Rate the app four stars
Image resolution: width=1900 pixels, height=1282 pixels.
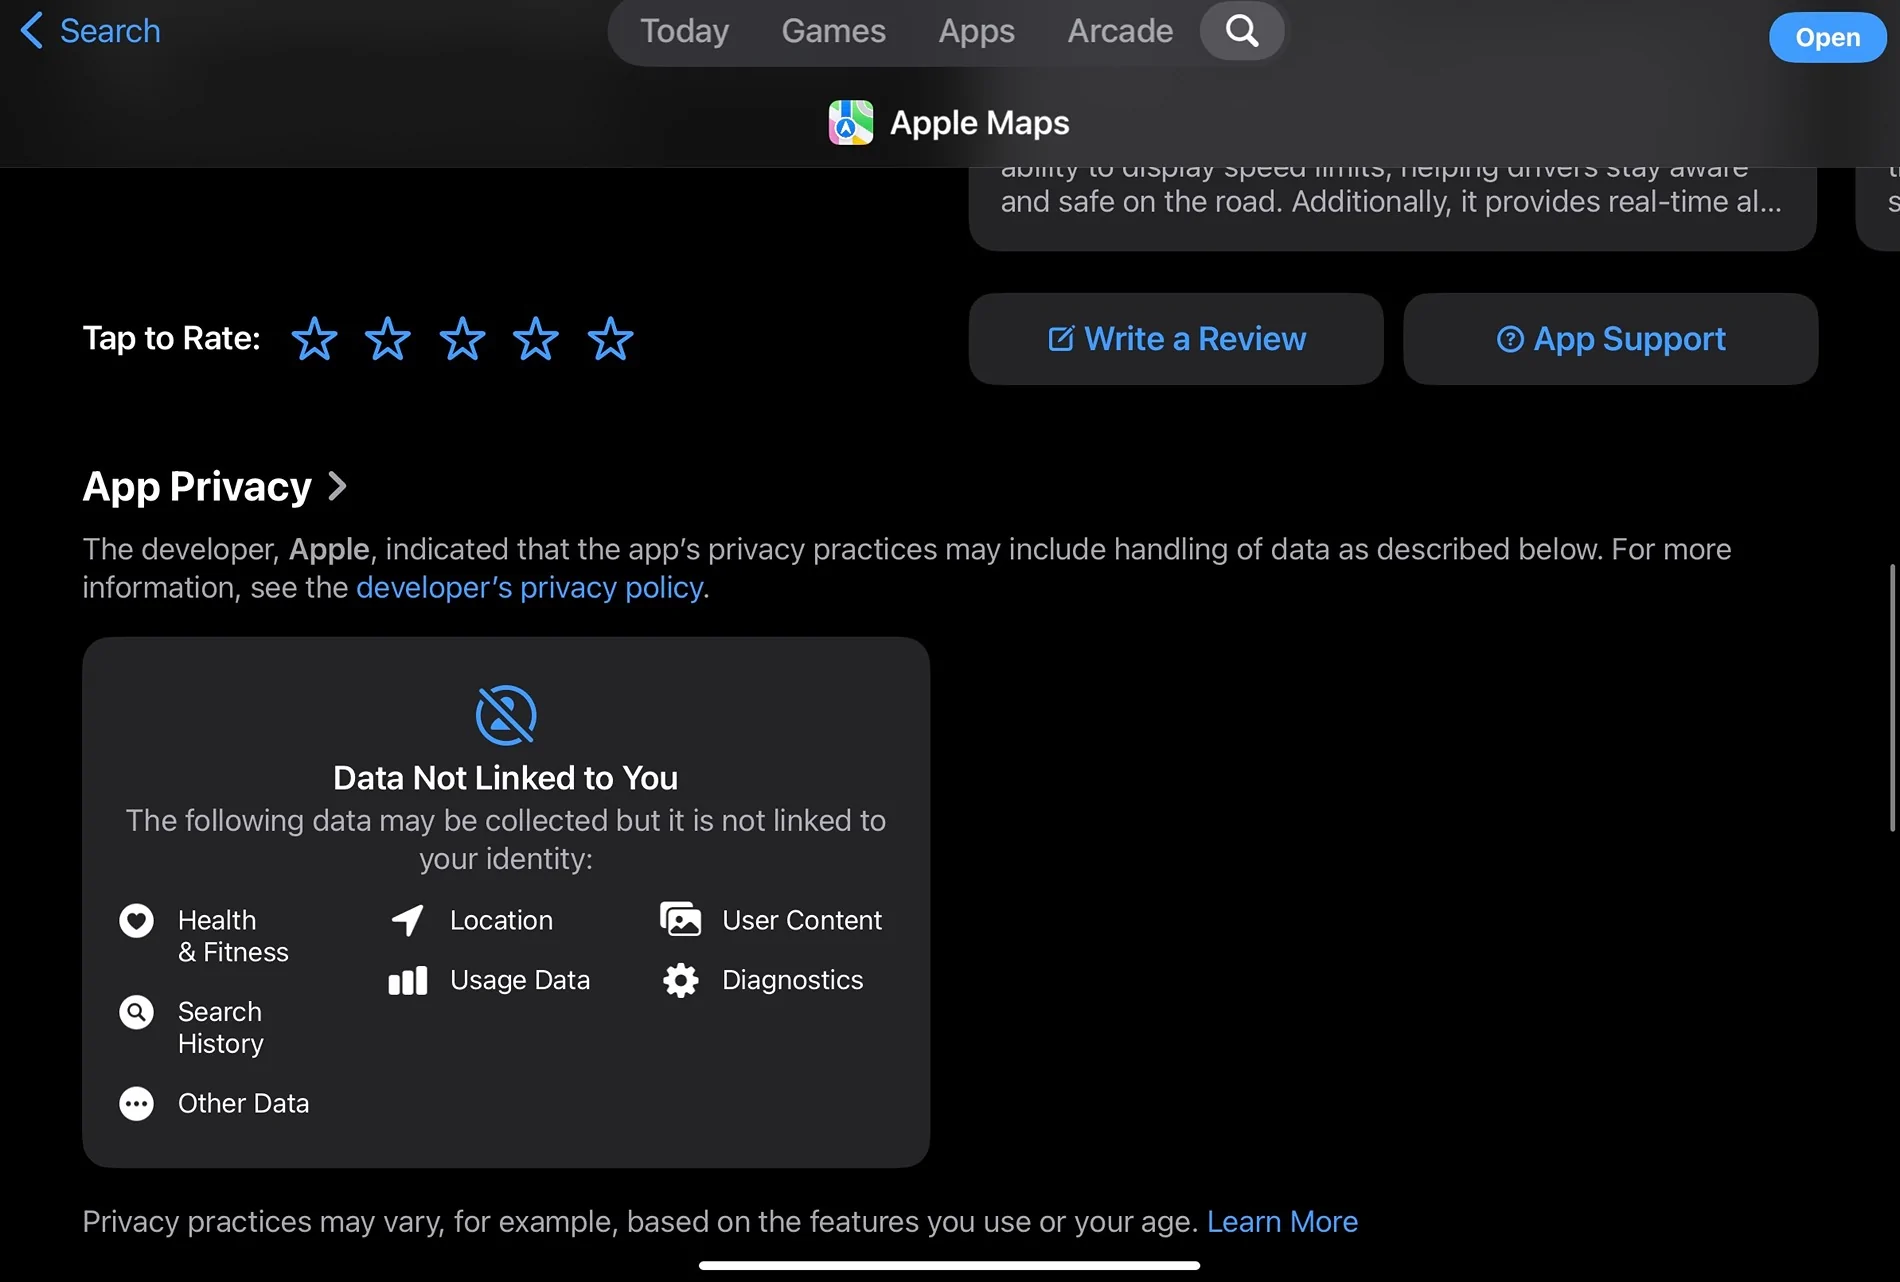536,339
